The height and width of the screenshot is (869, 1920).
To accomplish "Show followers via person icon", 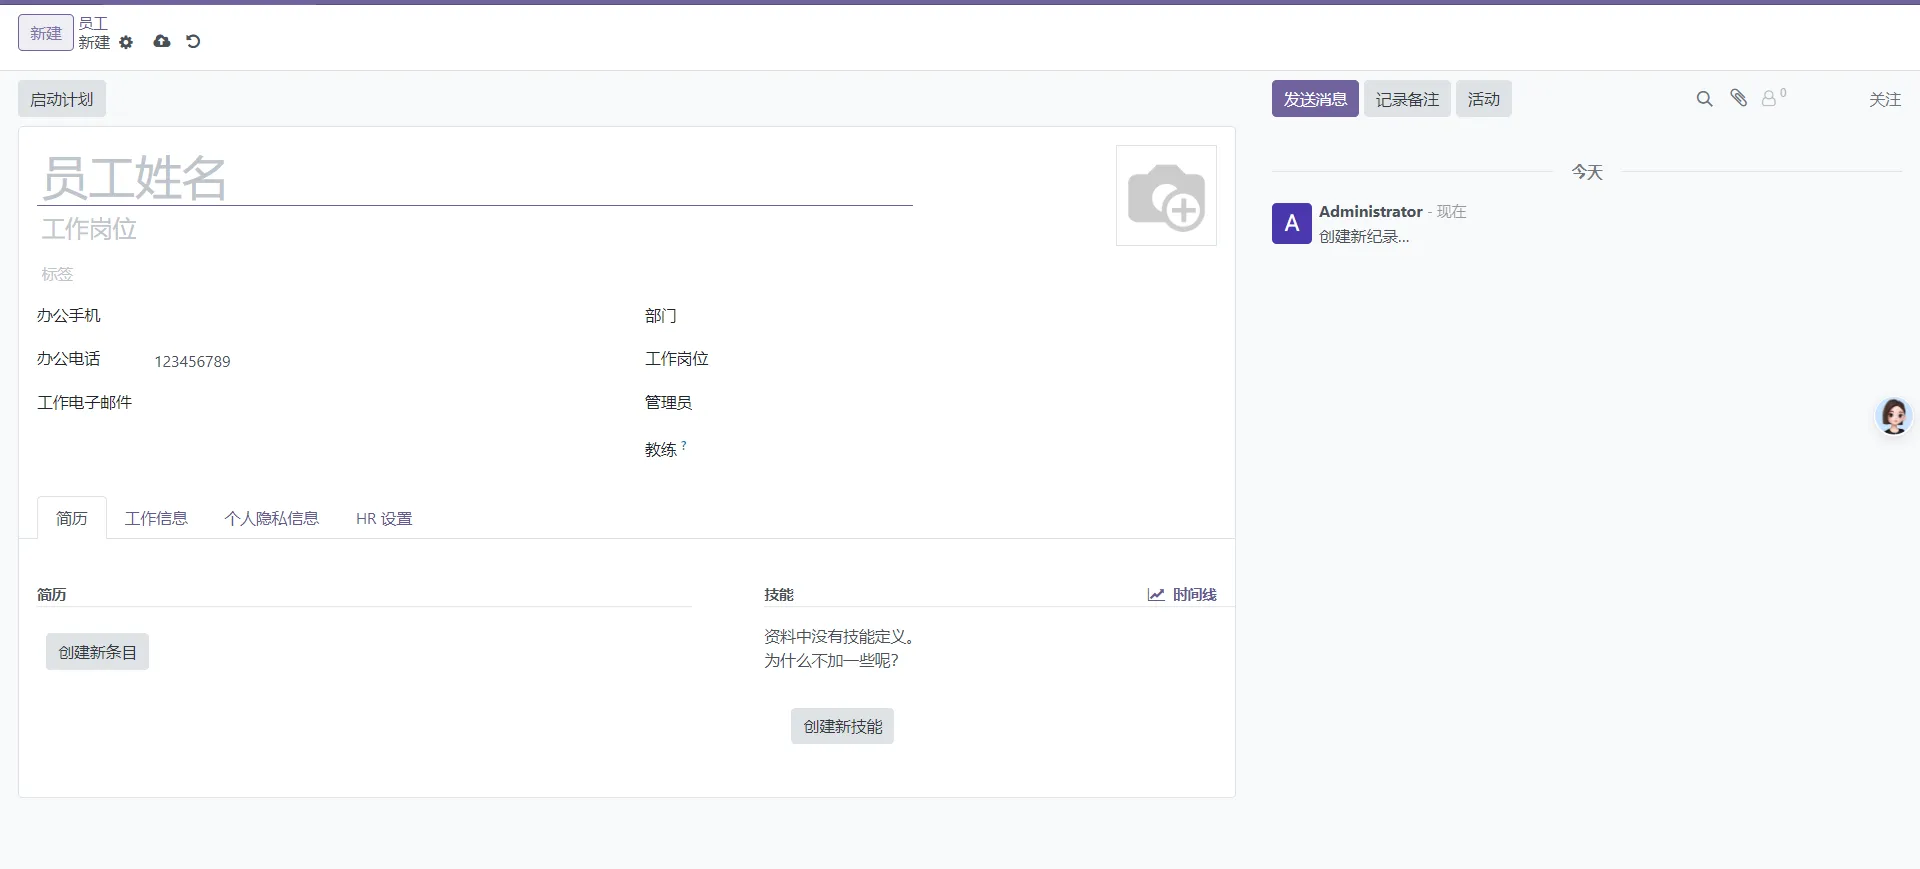I will tap(1773, 98).
